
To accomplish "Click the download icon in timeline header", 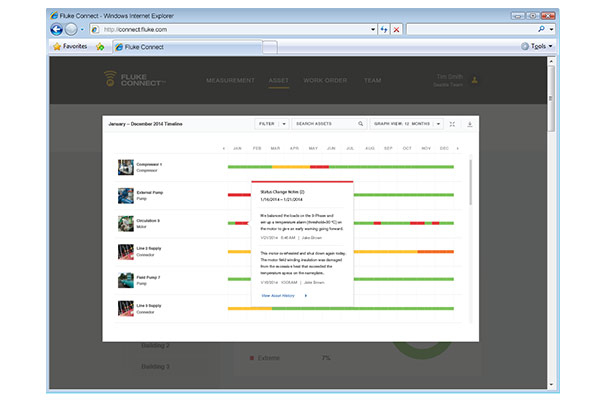I will [470, 124].
